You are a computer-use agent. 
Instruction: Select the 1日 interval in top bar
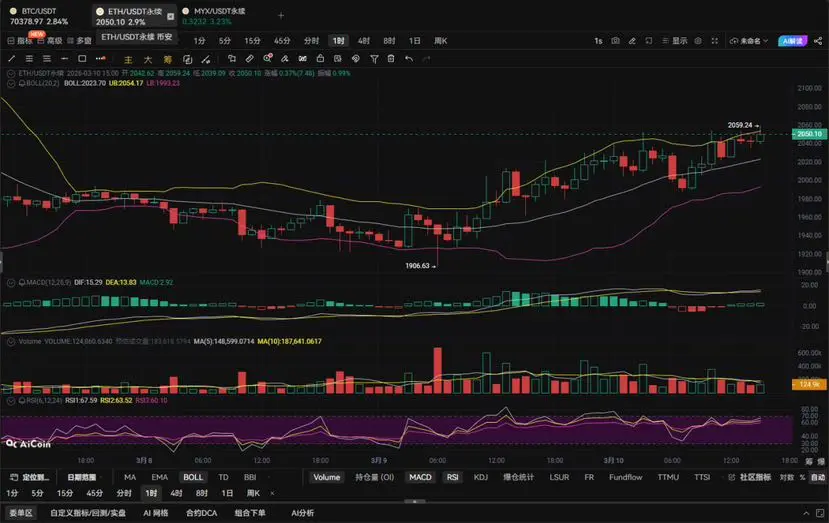[x=414, y=41]
